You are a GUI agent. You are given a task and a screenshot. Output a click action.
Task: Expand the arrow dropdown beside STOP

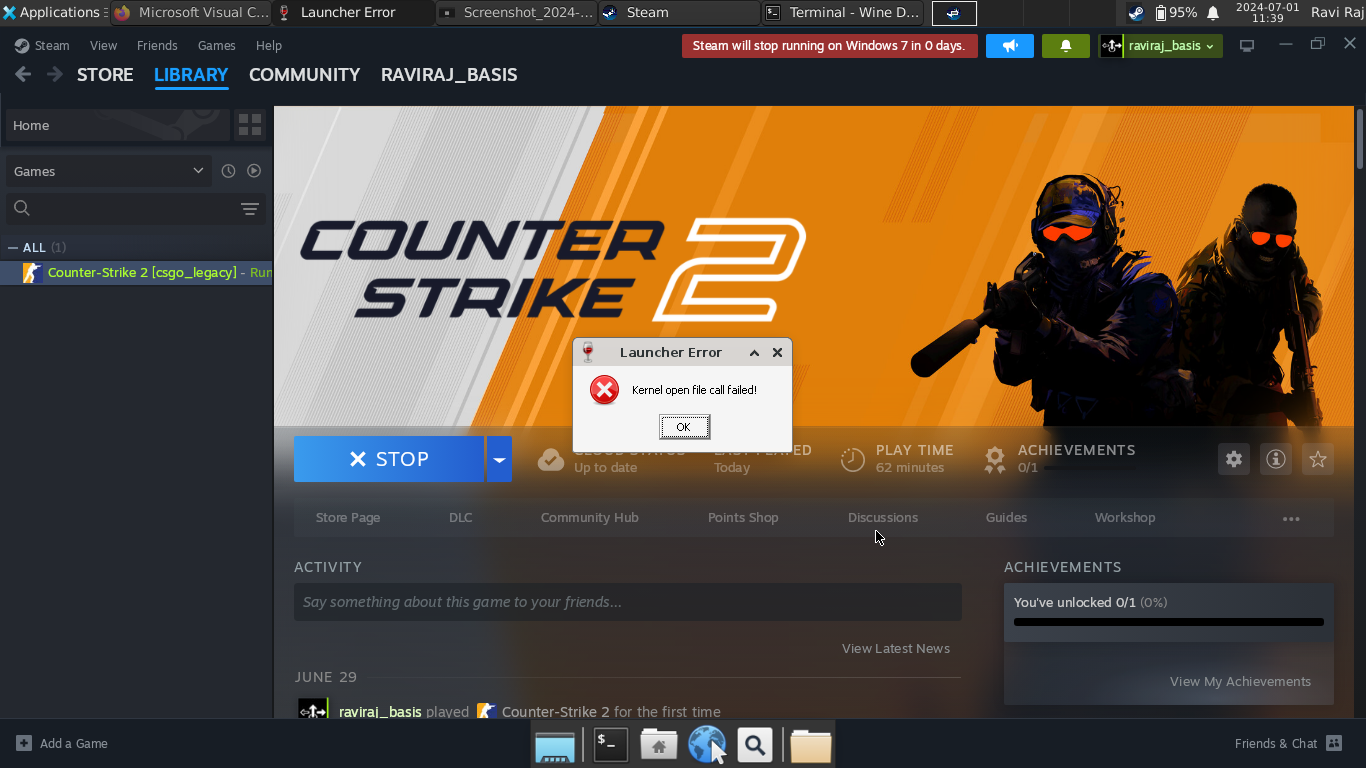[x=499, y=459]
